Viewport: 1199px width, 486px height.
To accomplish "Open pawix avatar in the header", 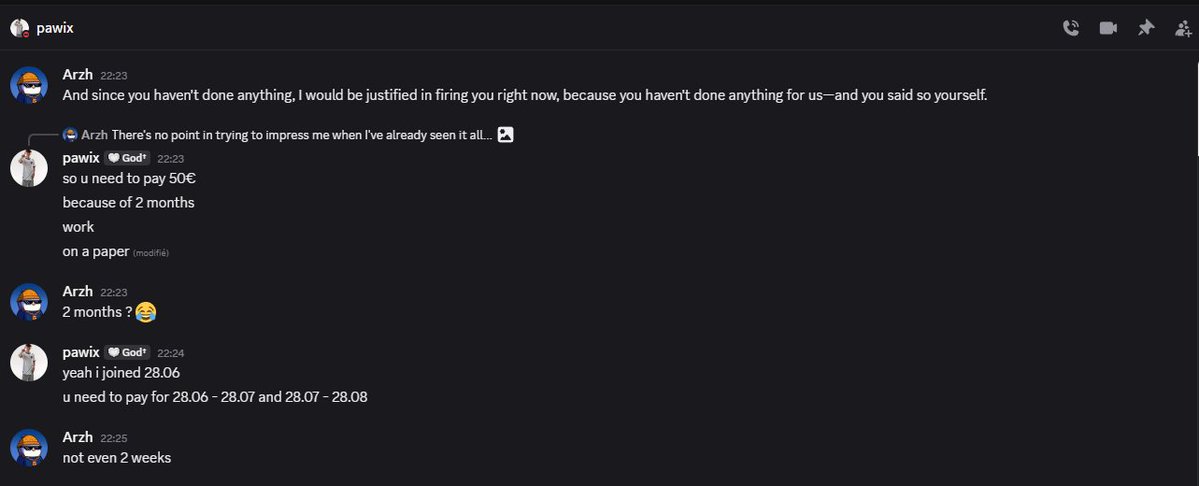I will 19,28.
